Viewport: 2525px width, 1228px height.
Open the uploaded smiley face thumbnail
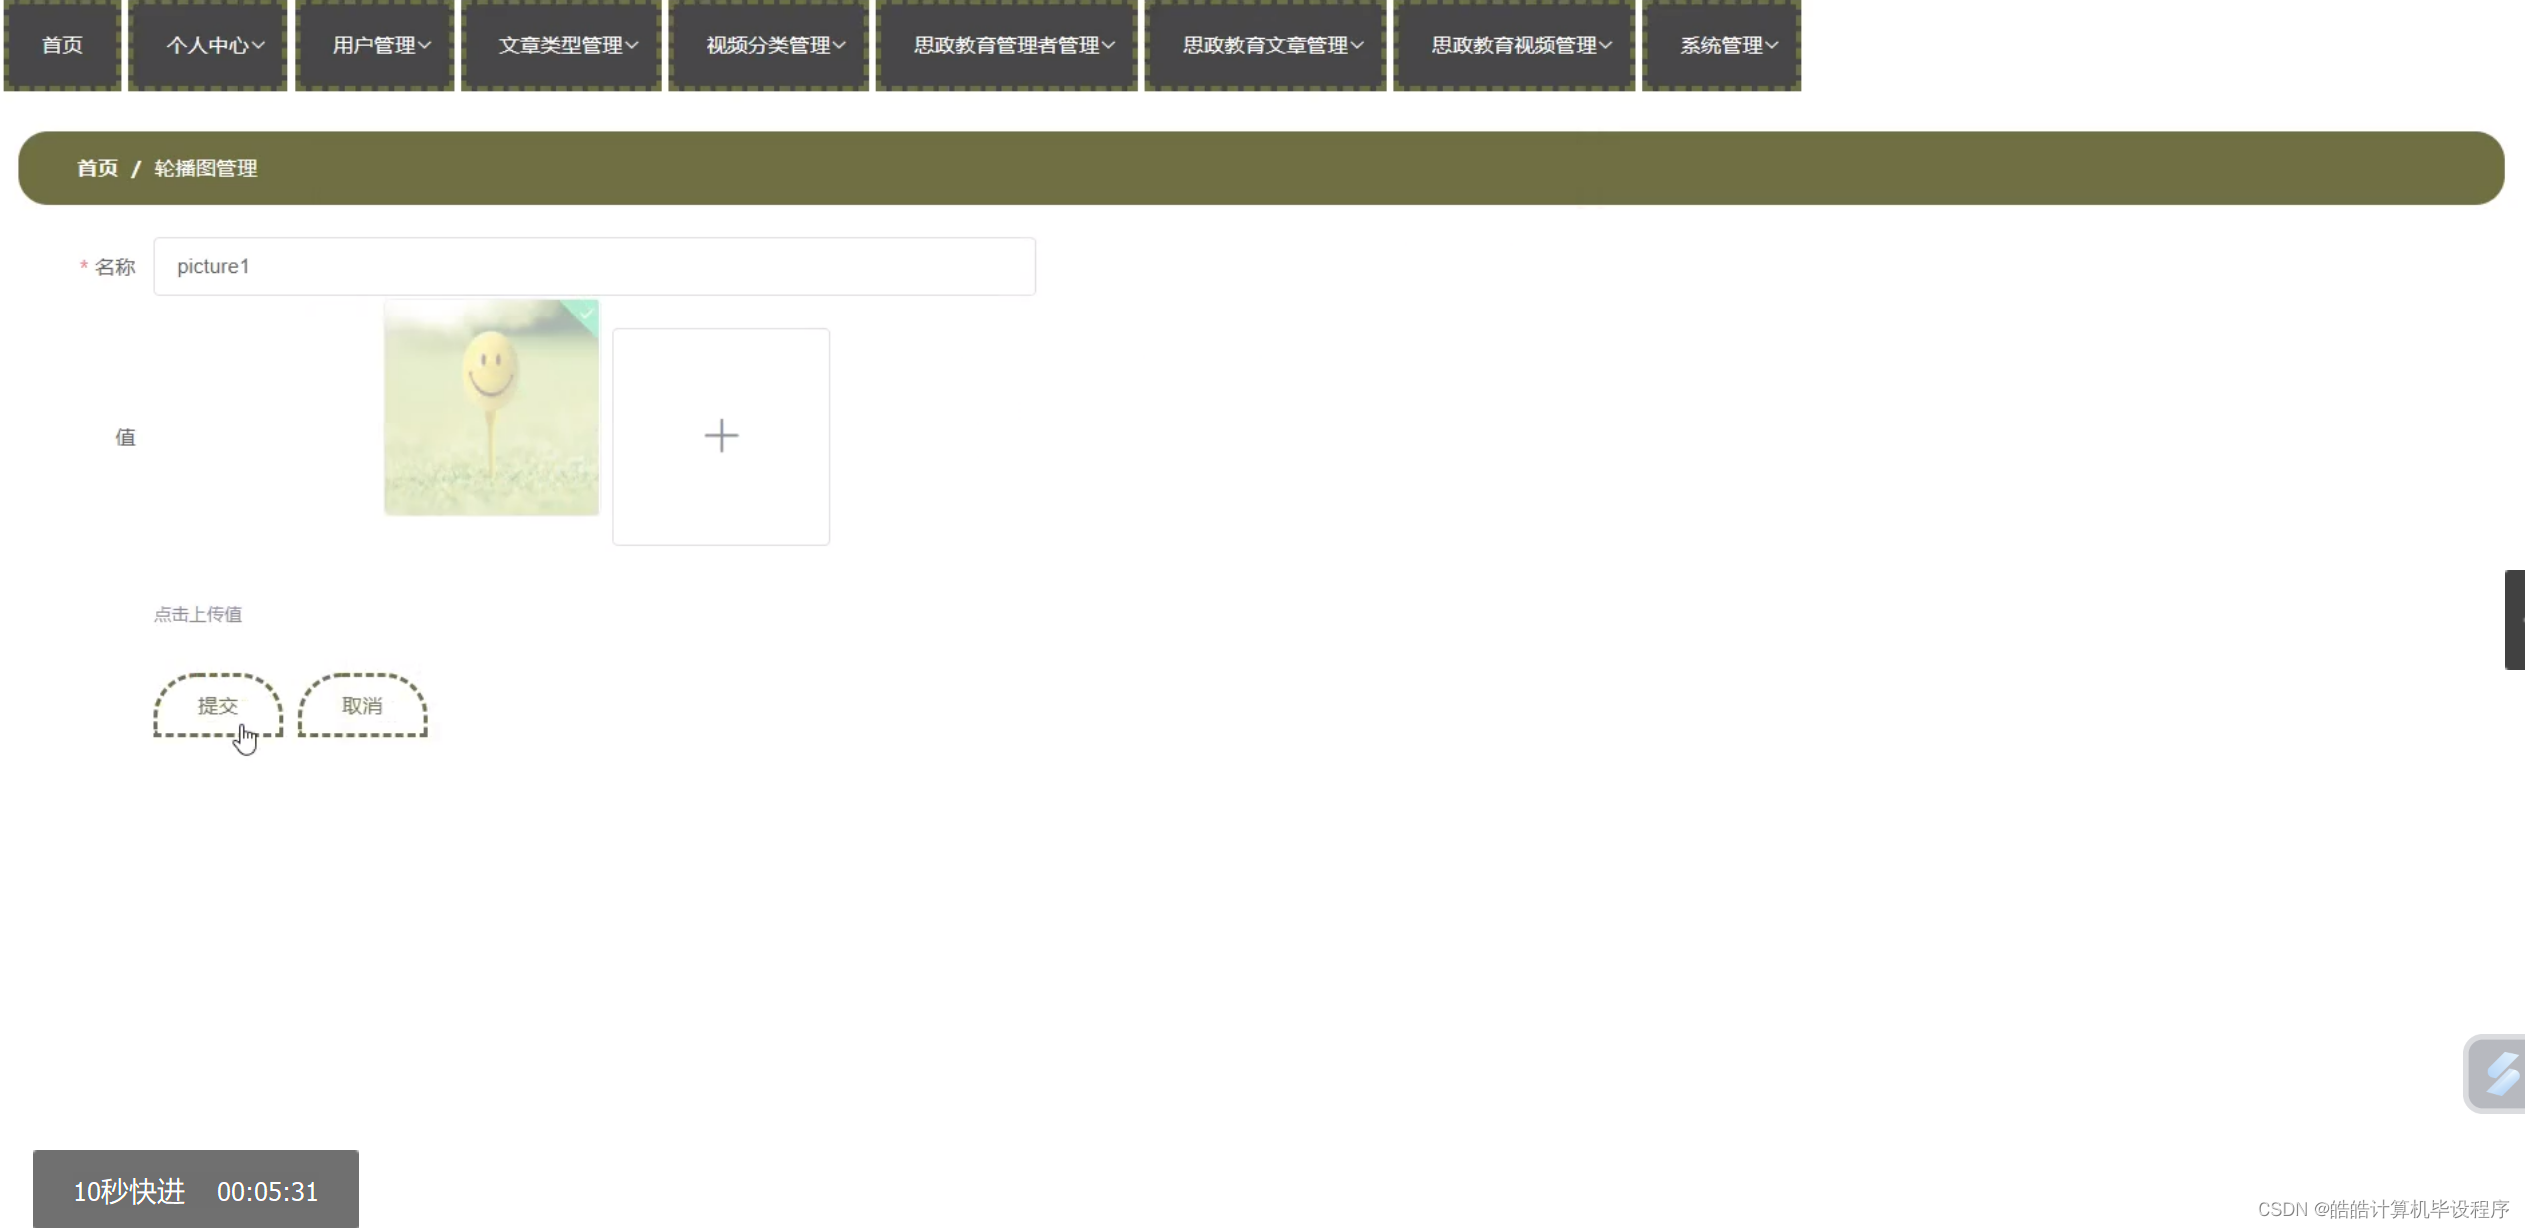(491, 408)
